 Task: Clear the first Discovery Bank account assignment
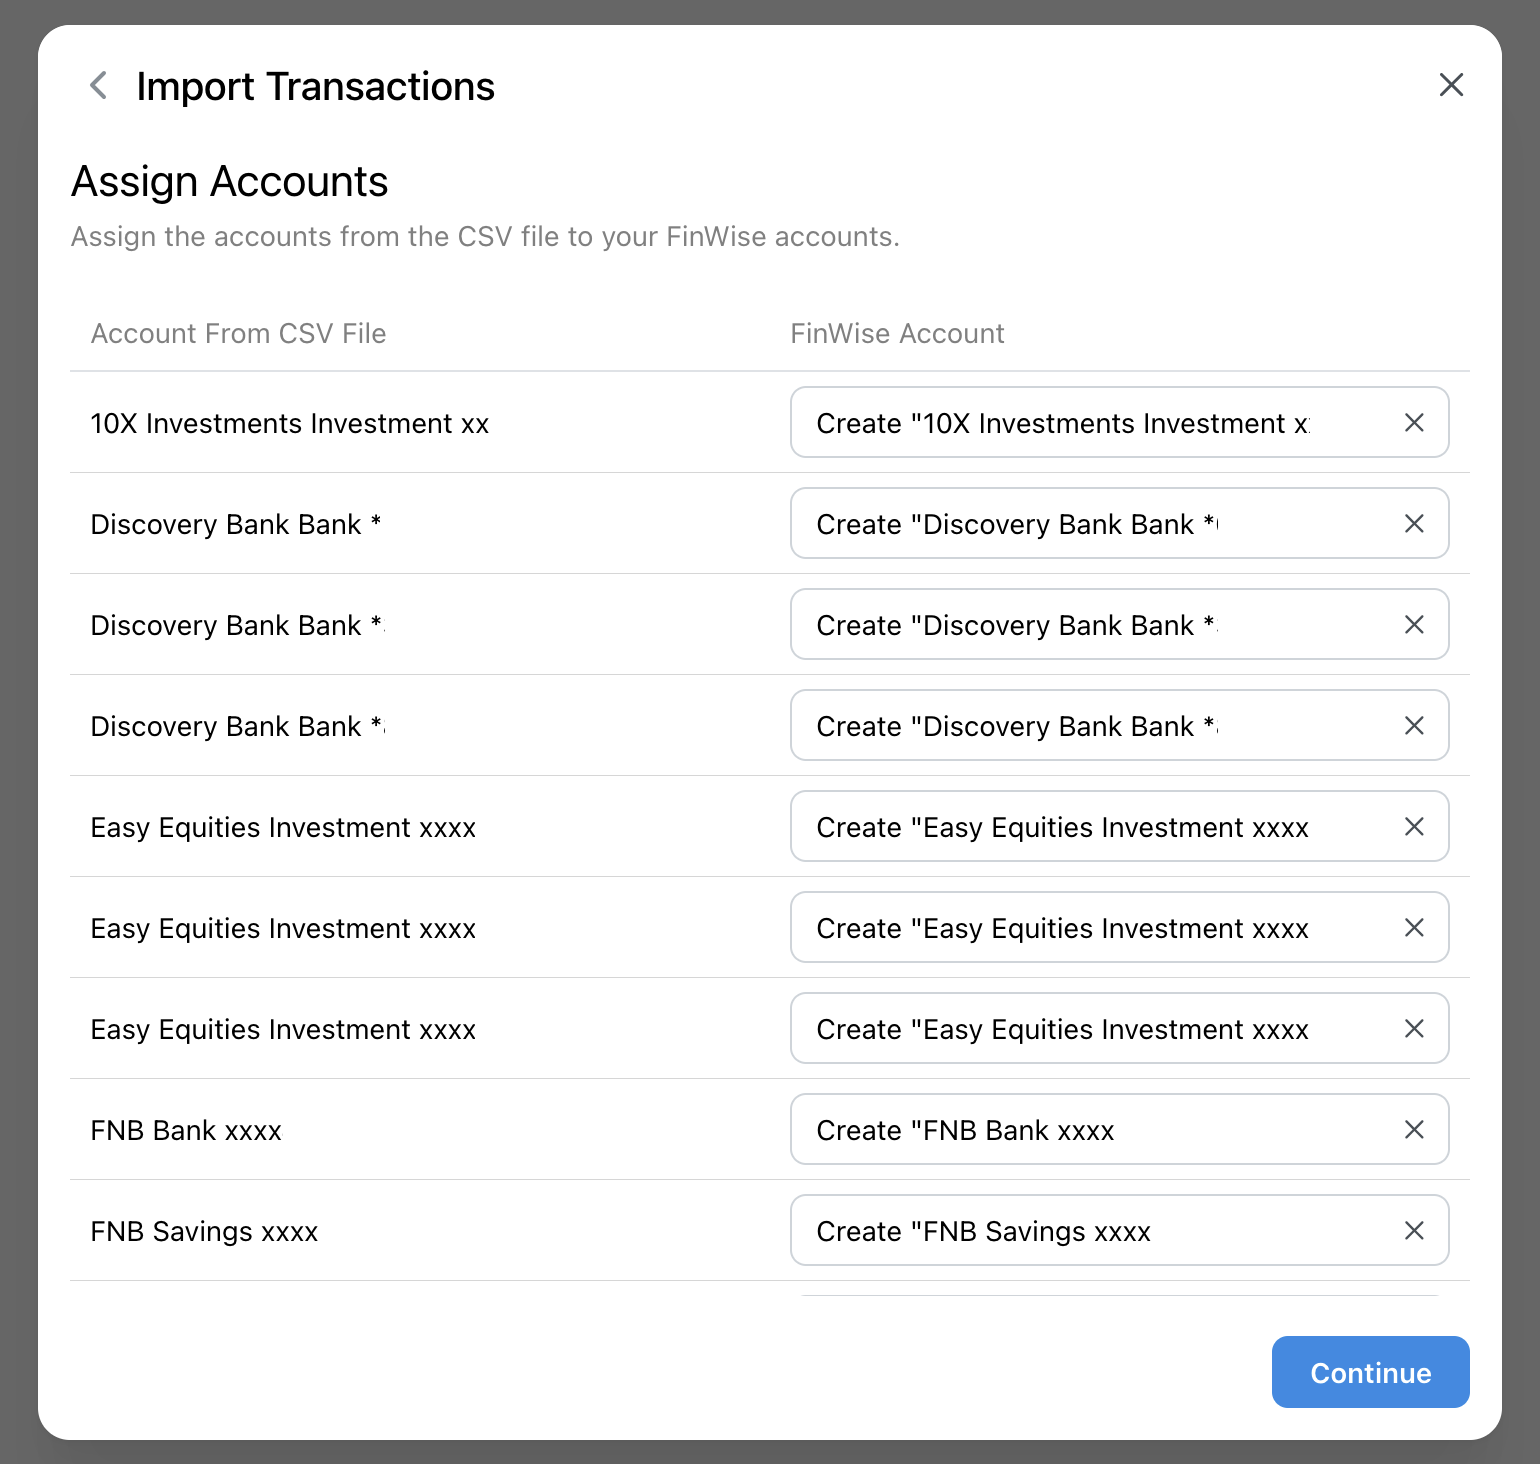coord(1413,523)
